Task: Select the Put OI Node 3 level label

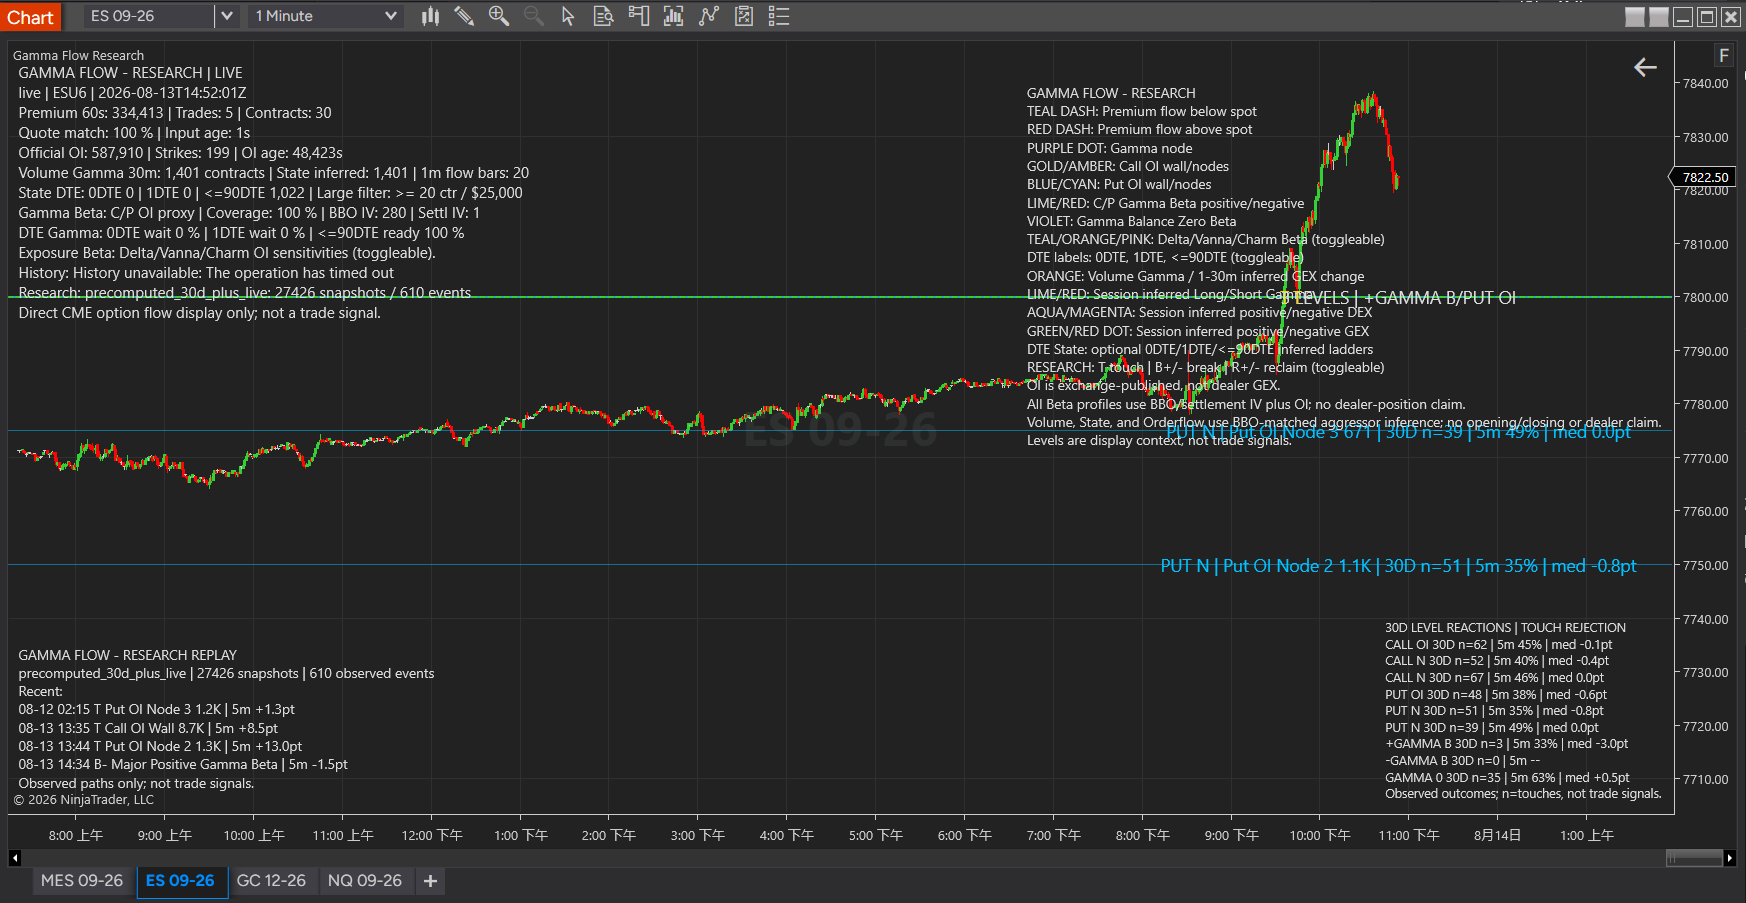Action: [x=1398, y=432]
